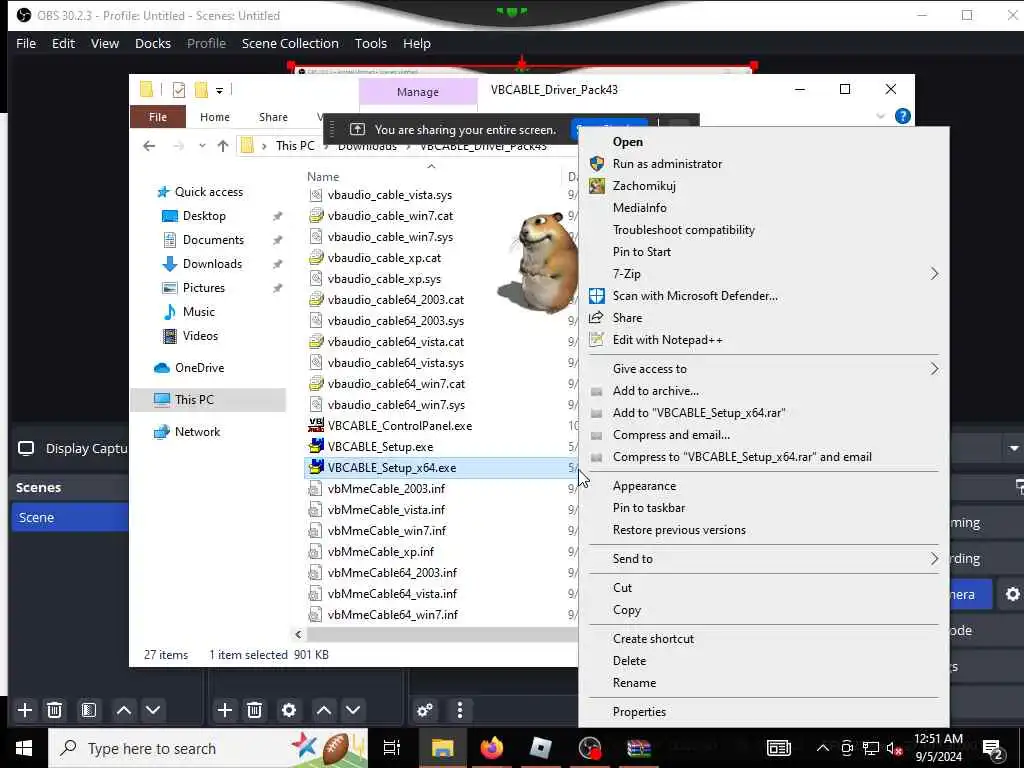
Task: Go up one folder level arrow
Action: click(223, 146)
